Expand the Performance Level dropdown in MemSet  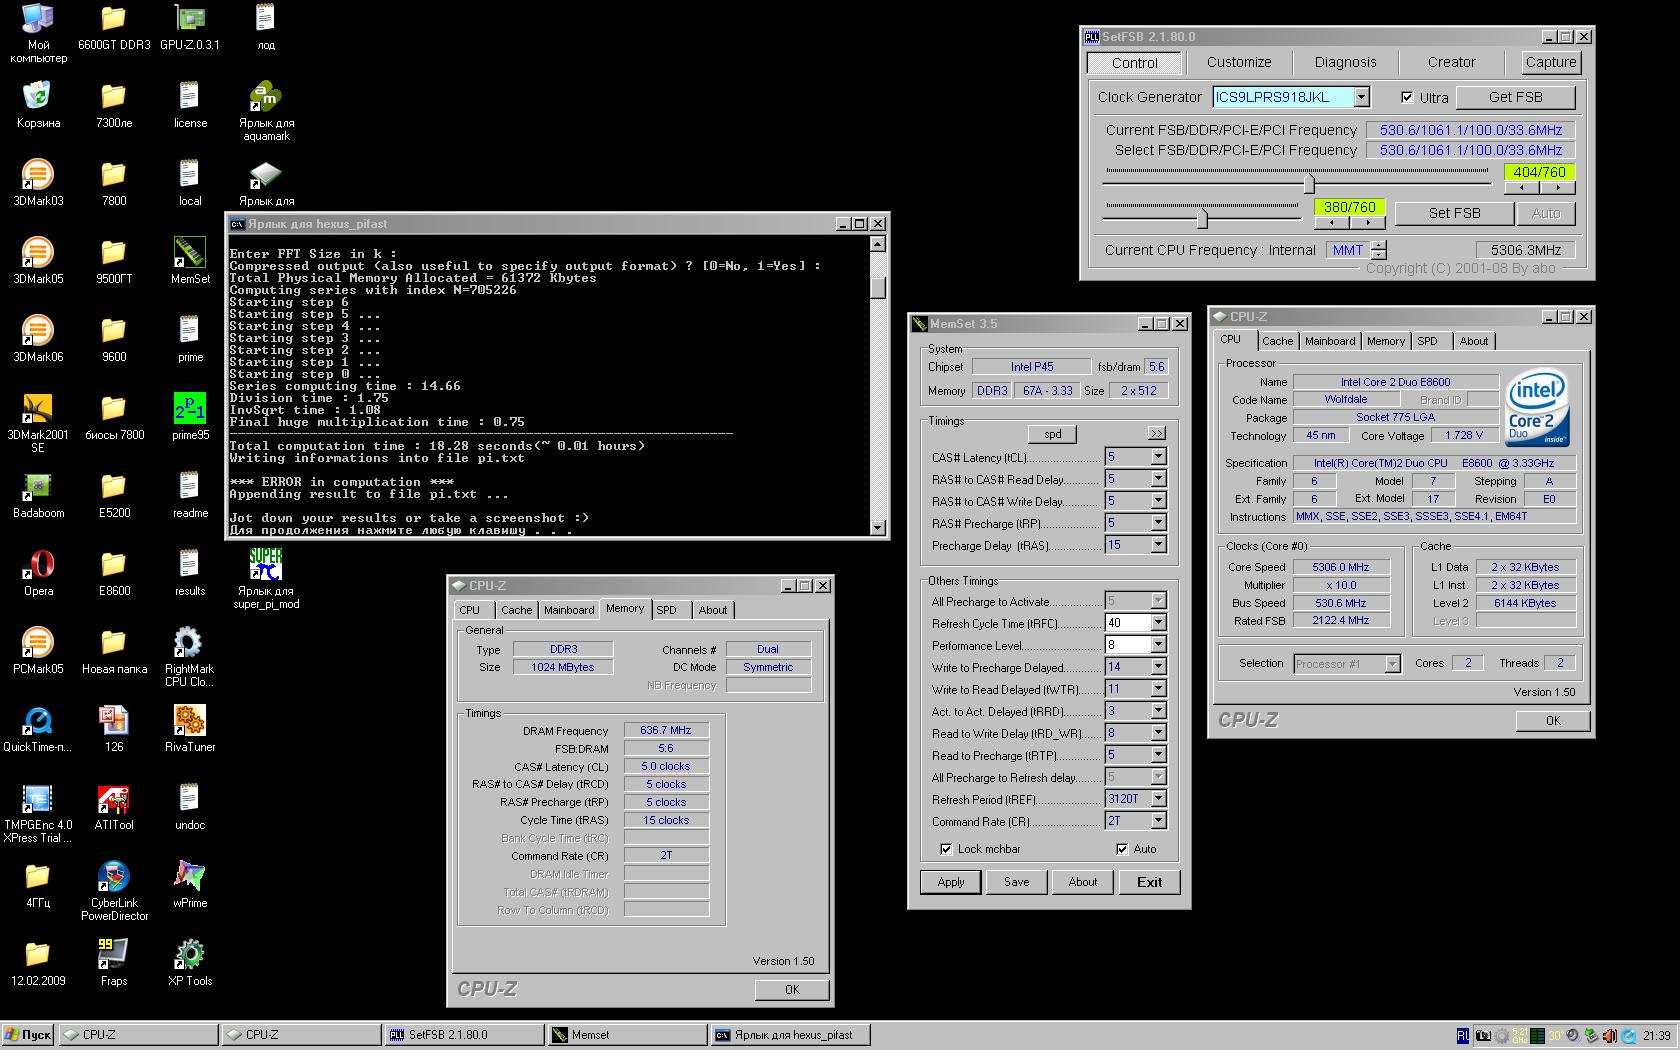[x=1158, y=645]
